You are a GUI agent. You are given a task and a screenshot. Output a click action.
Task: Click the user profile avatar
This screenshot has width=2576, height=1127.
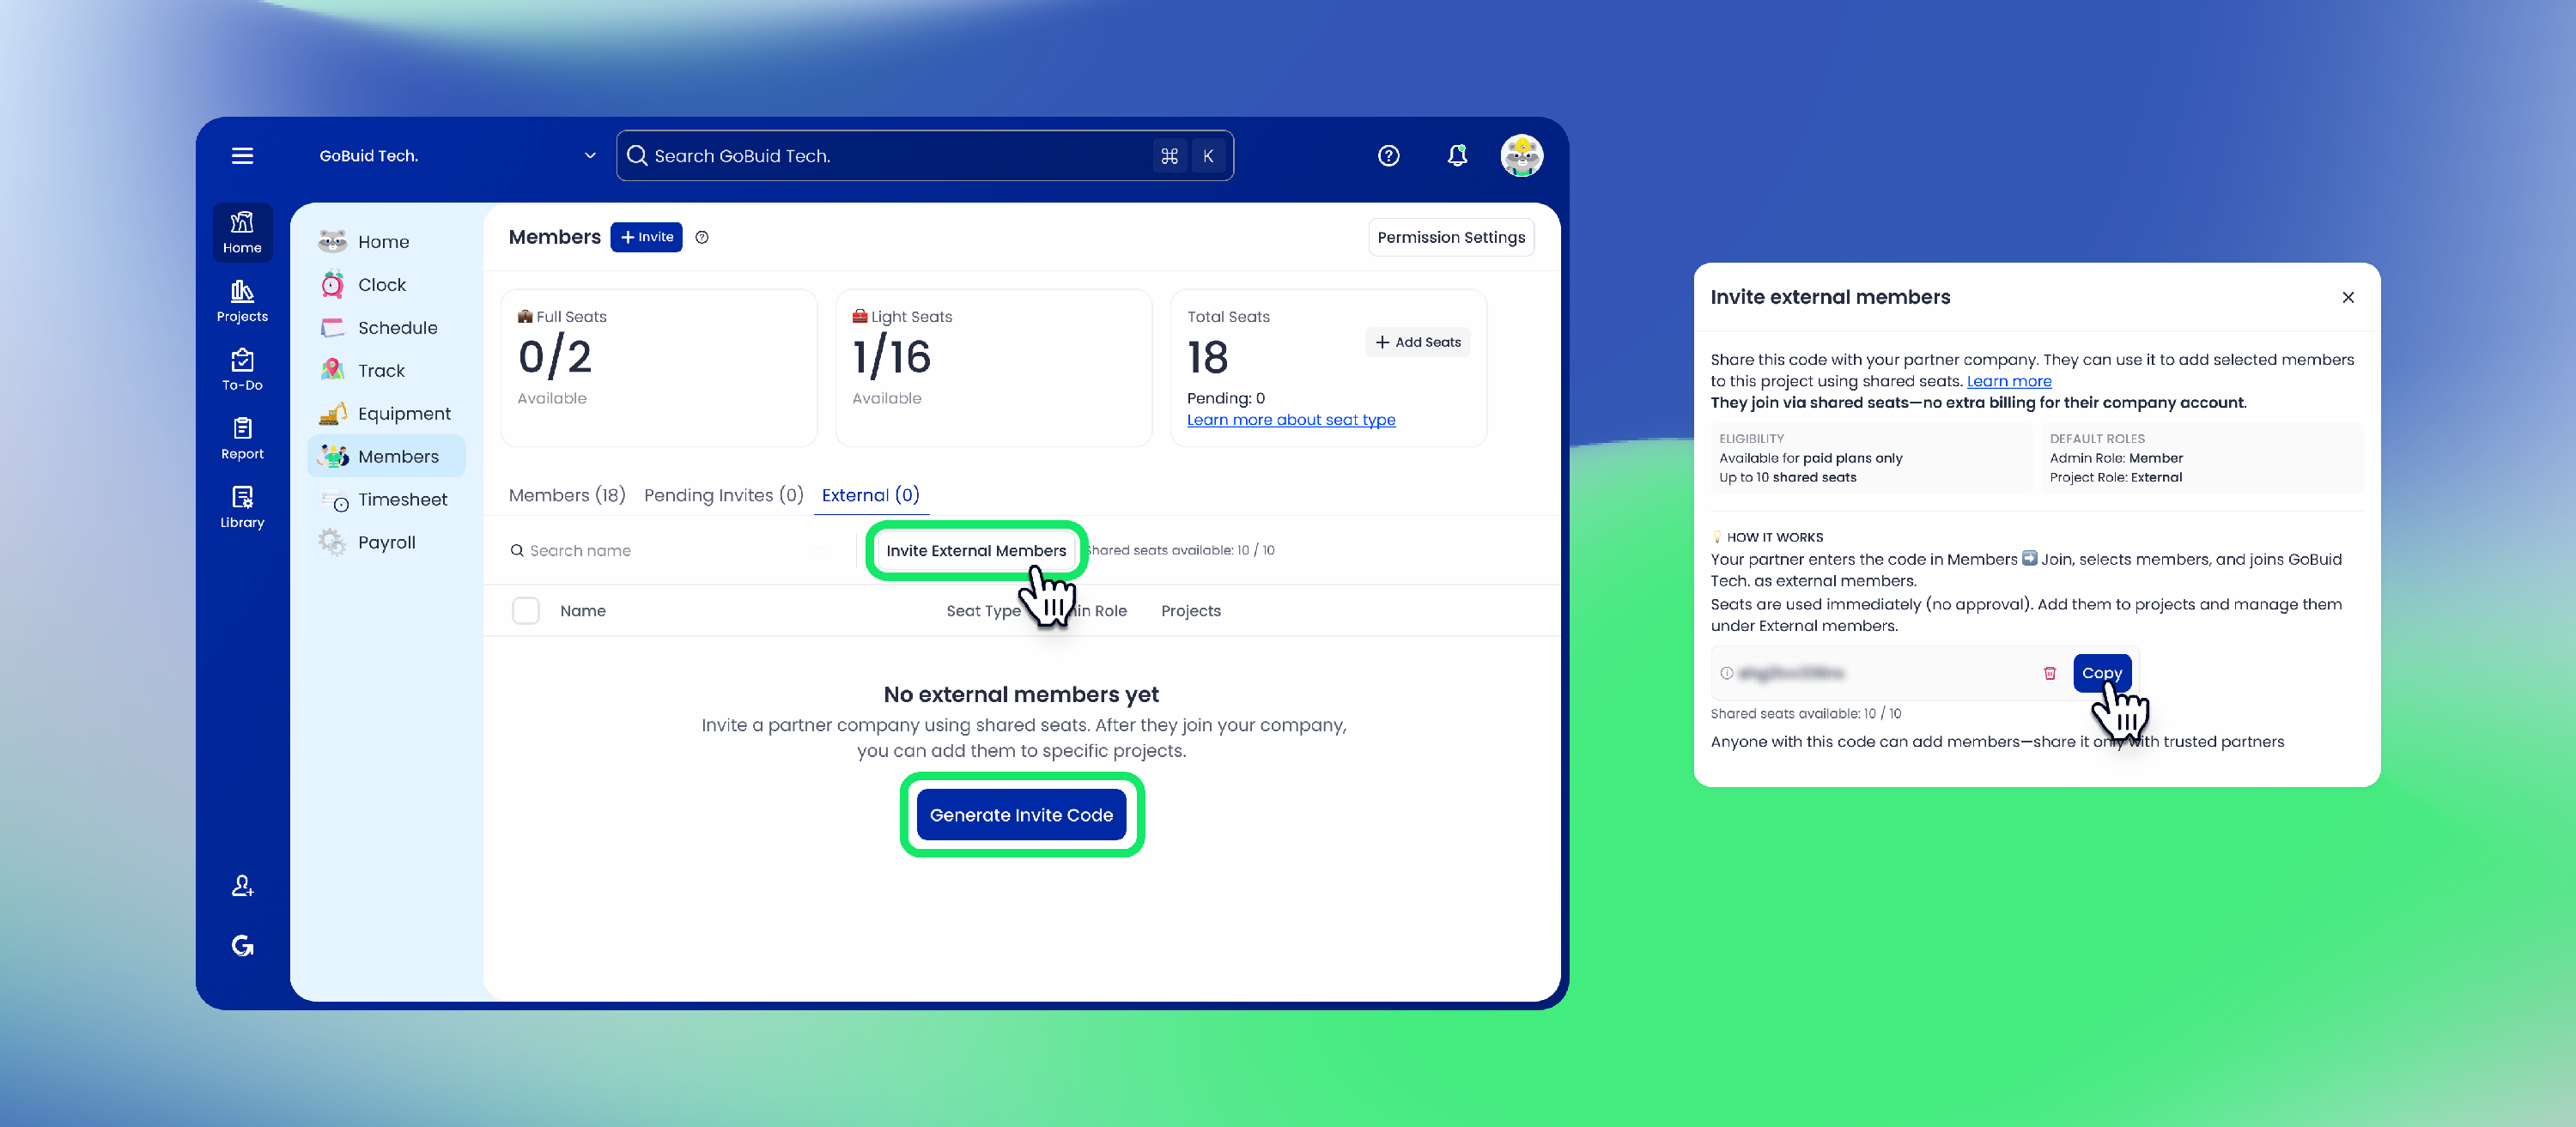1521,156
